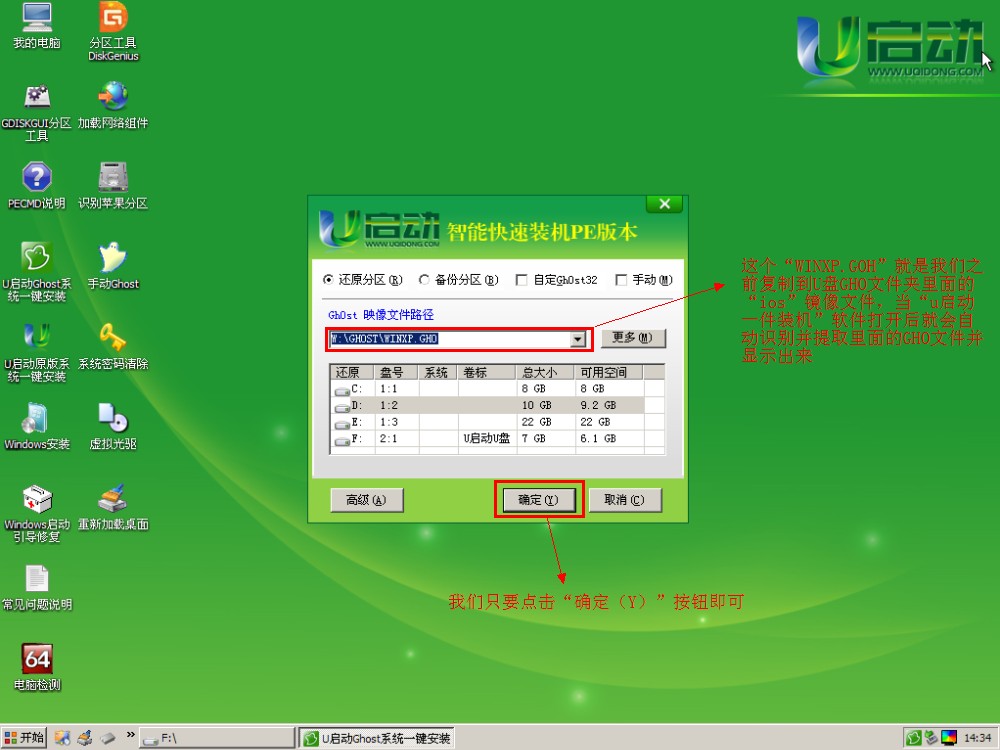Screen dimensions: 1000x750
Task: Select F: U启动U盘 partition row
Action: [x=497, y=438]
